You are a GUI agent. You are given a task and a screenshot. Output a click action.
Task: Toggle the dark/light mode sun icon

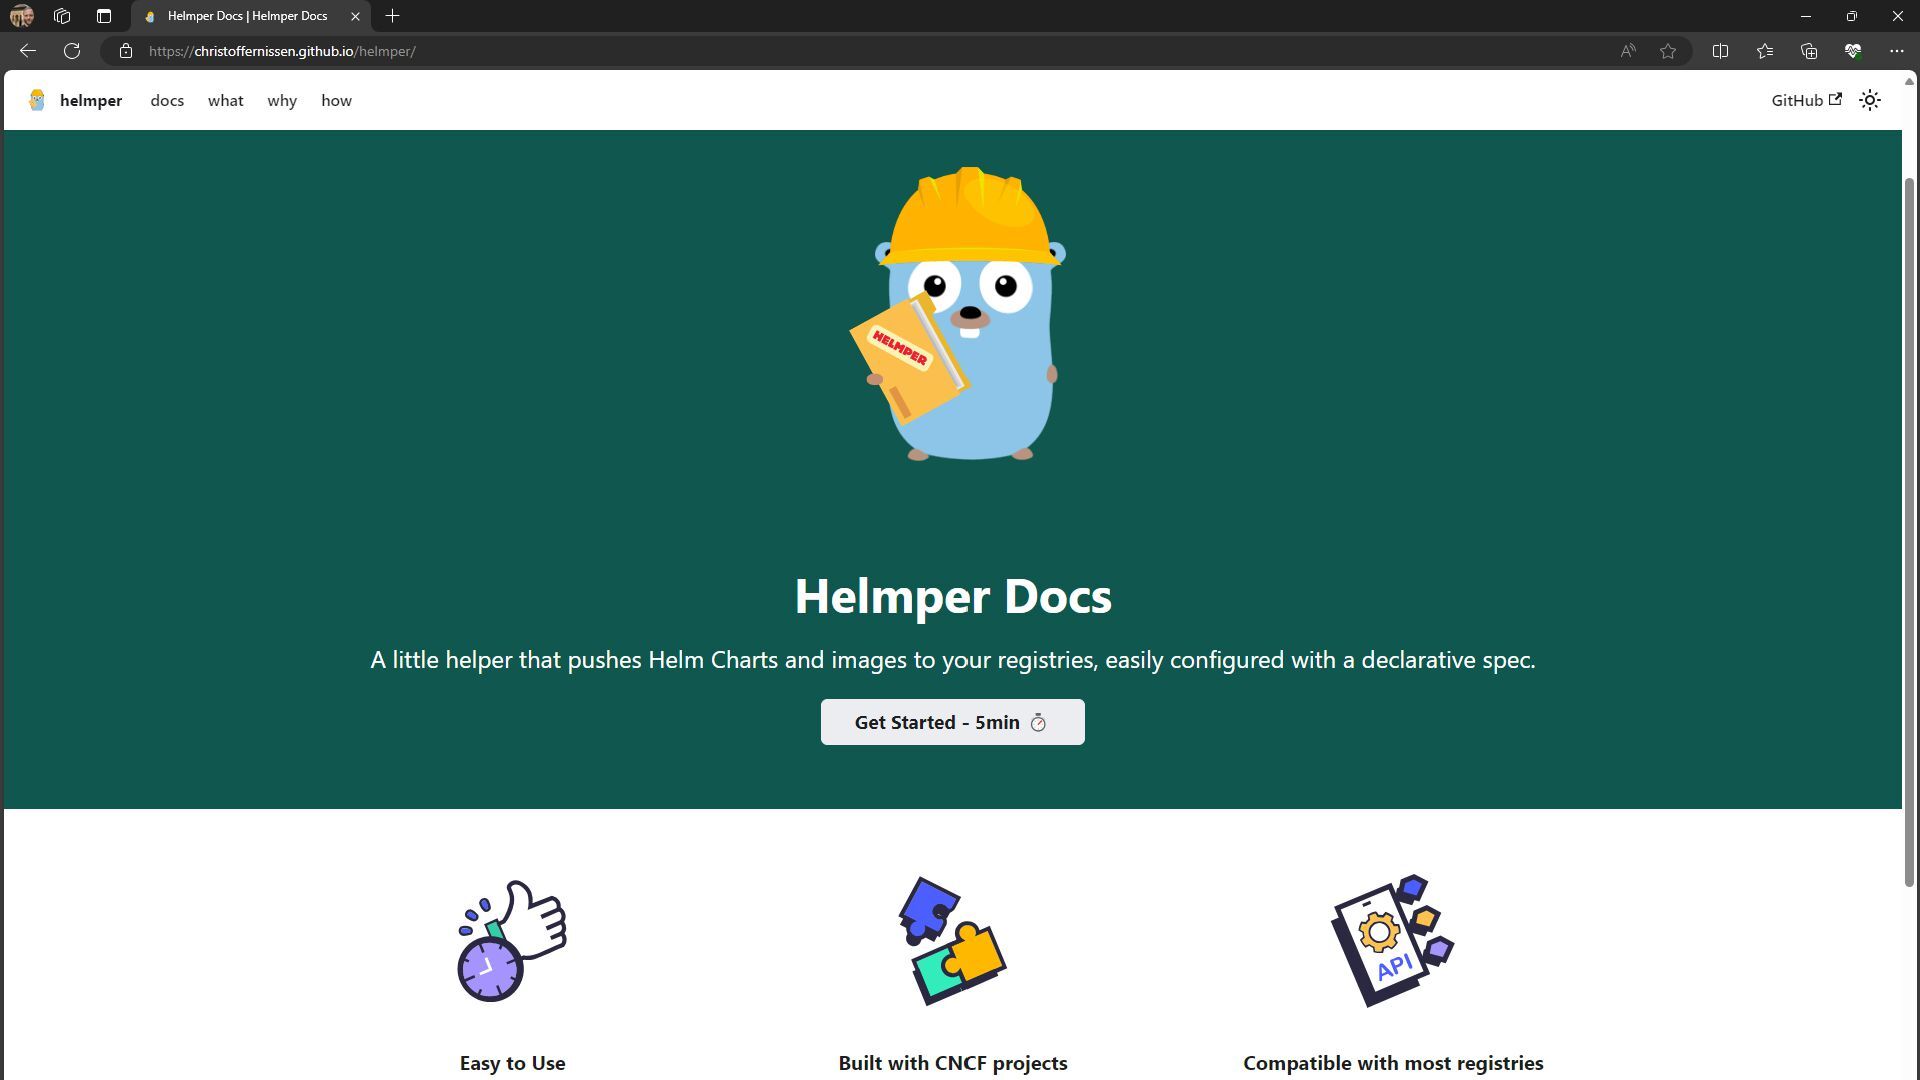tap(1870, 100)
